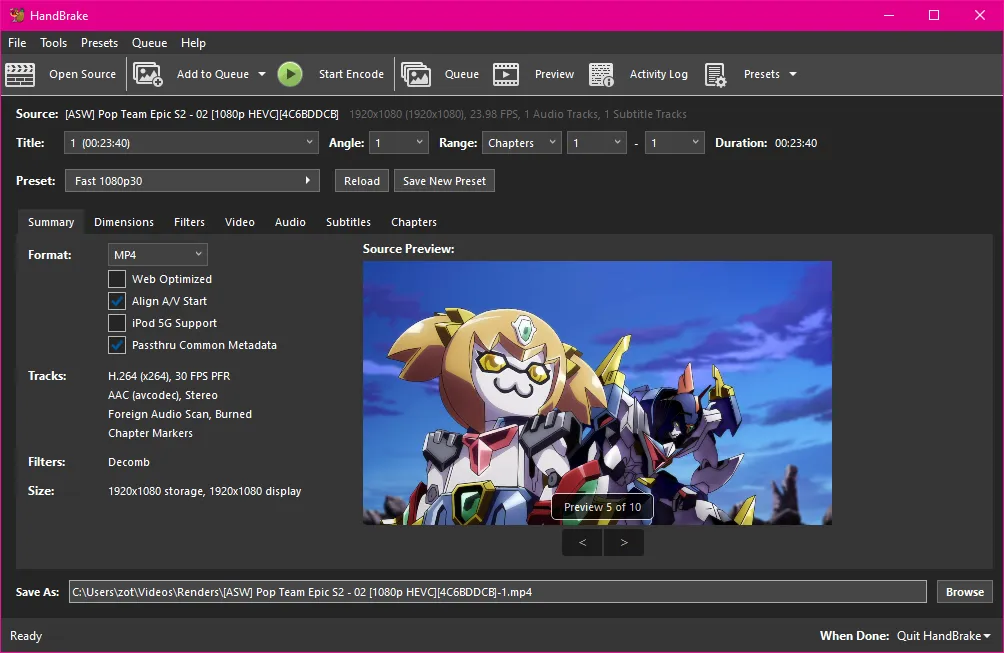Click the Save New Preset button

pos(444,181)
